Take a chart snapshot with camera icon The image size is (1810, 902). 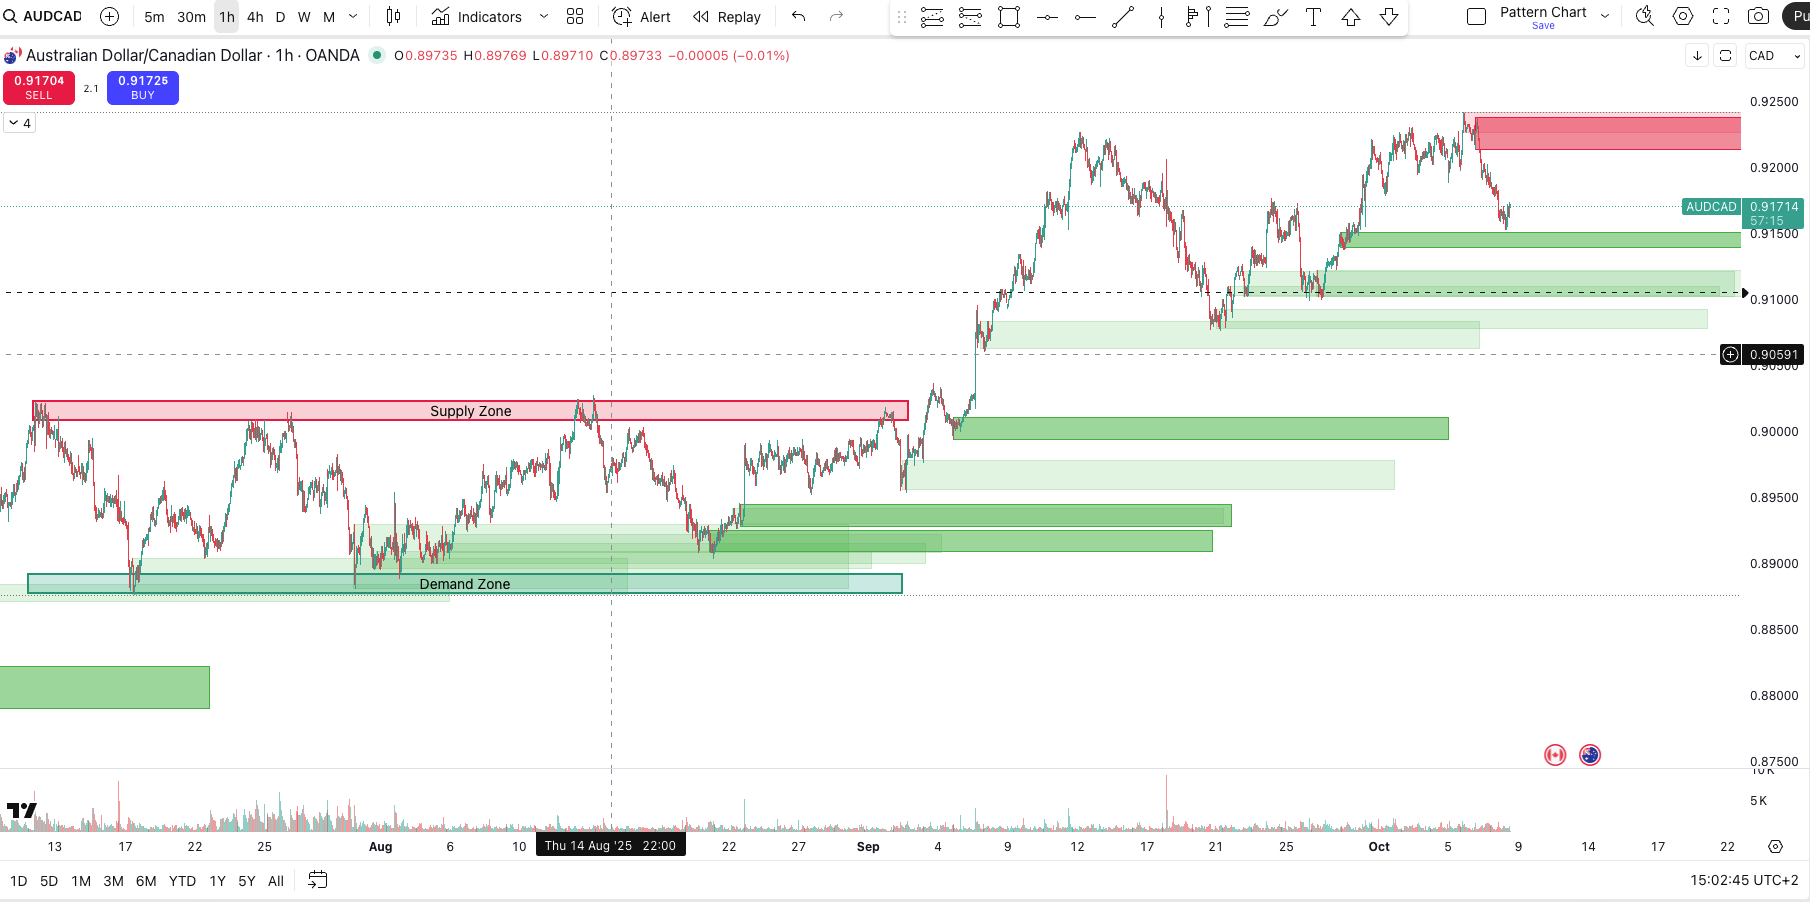(1758, 17)
